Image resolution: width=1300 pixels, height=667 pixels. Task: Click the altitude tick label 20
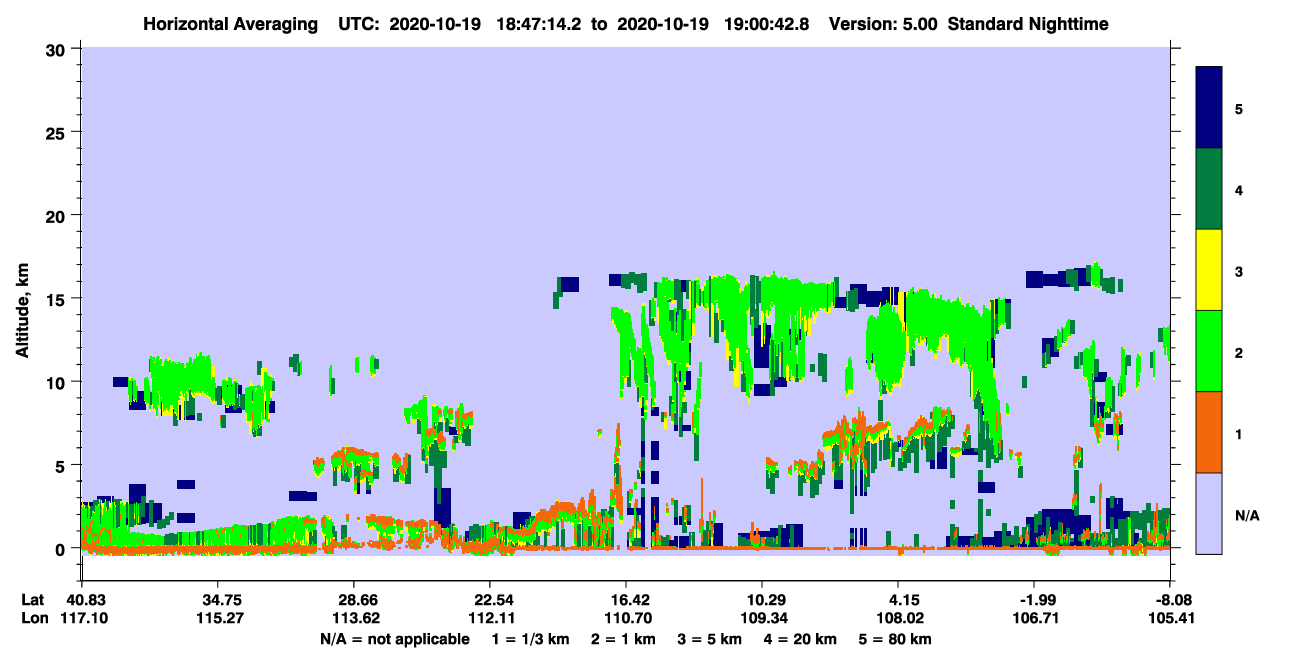(58, 215)
